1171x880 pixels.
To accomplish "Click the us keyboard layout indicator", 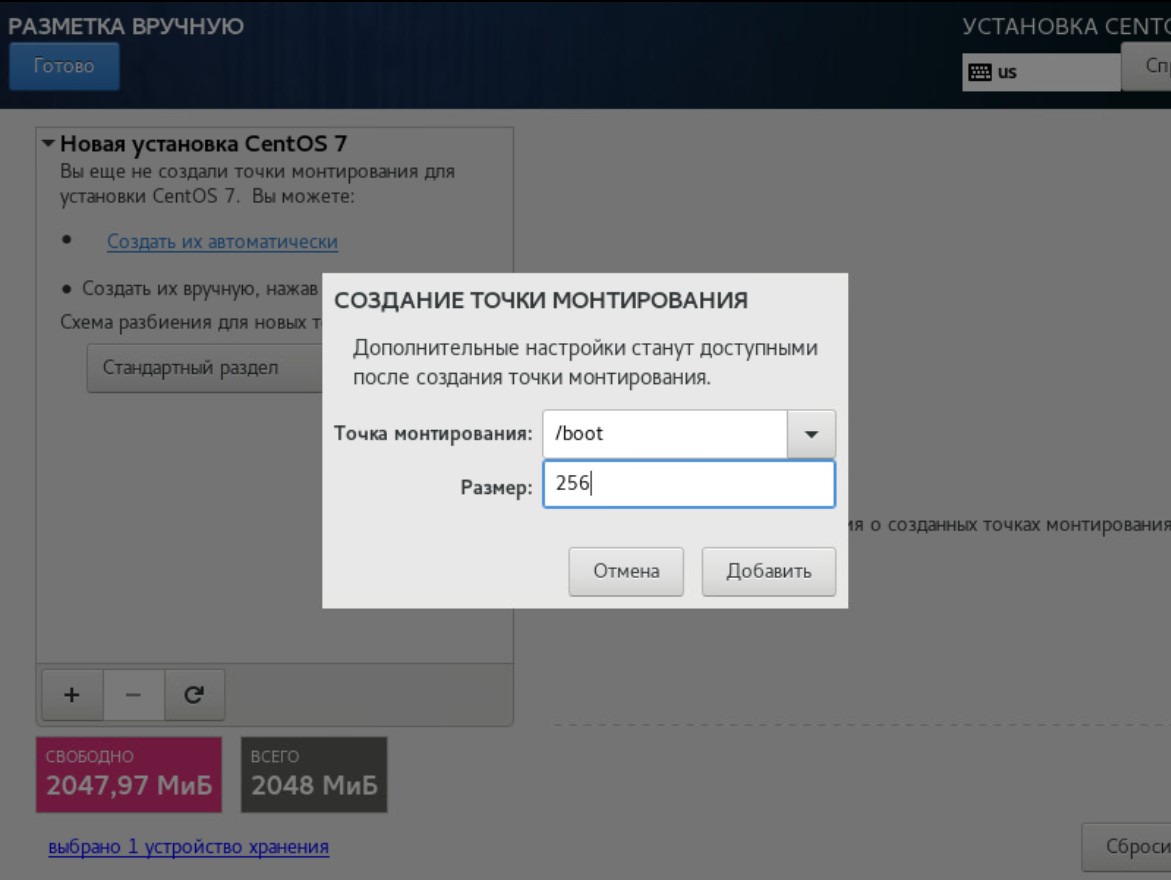I will [1041, 72].
